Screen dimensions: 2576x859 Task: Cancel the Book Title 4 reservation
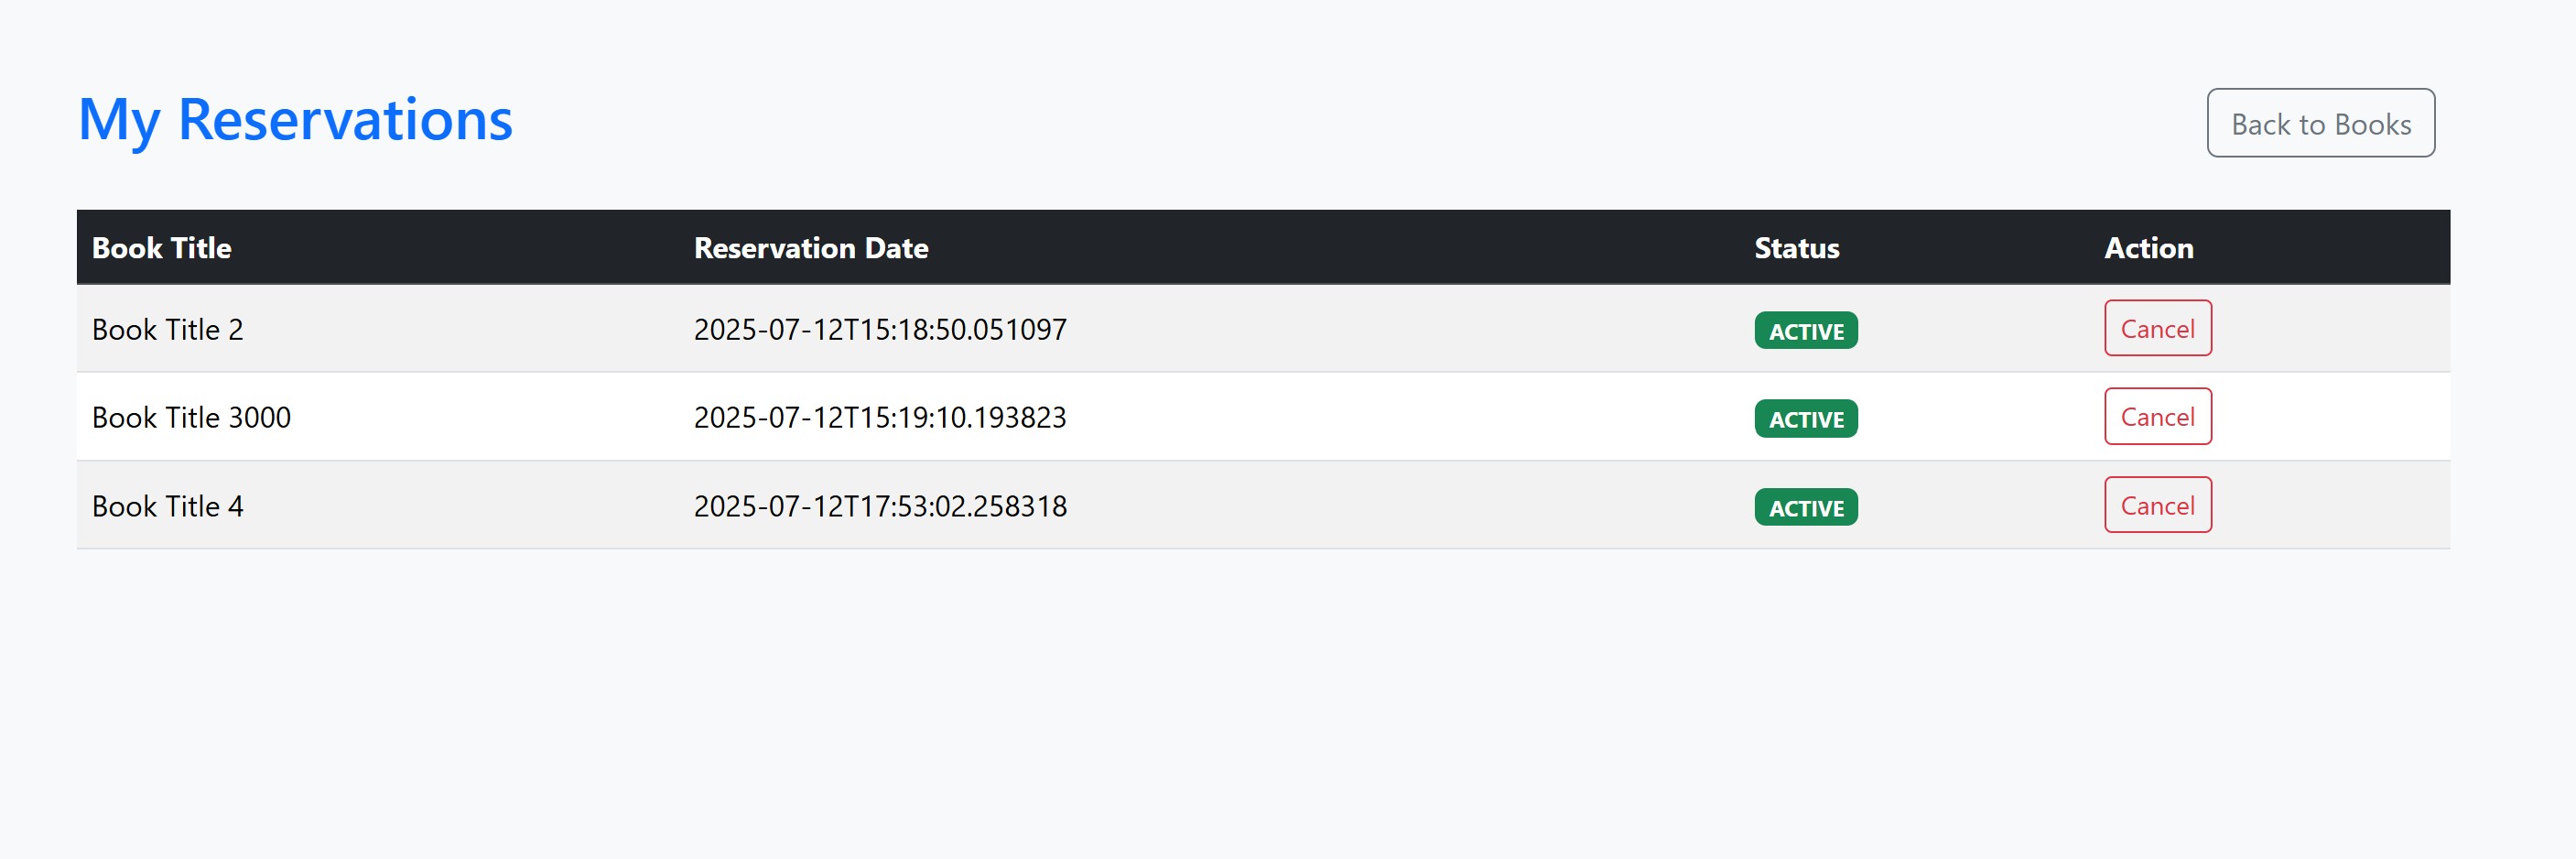(x=2157, y=505)
